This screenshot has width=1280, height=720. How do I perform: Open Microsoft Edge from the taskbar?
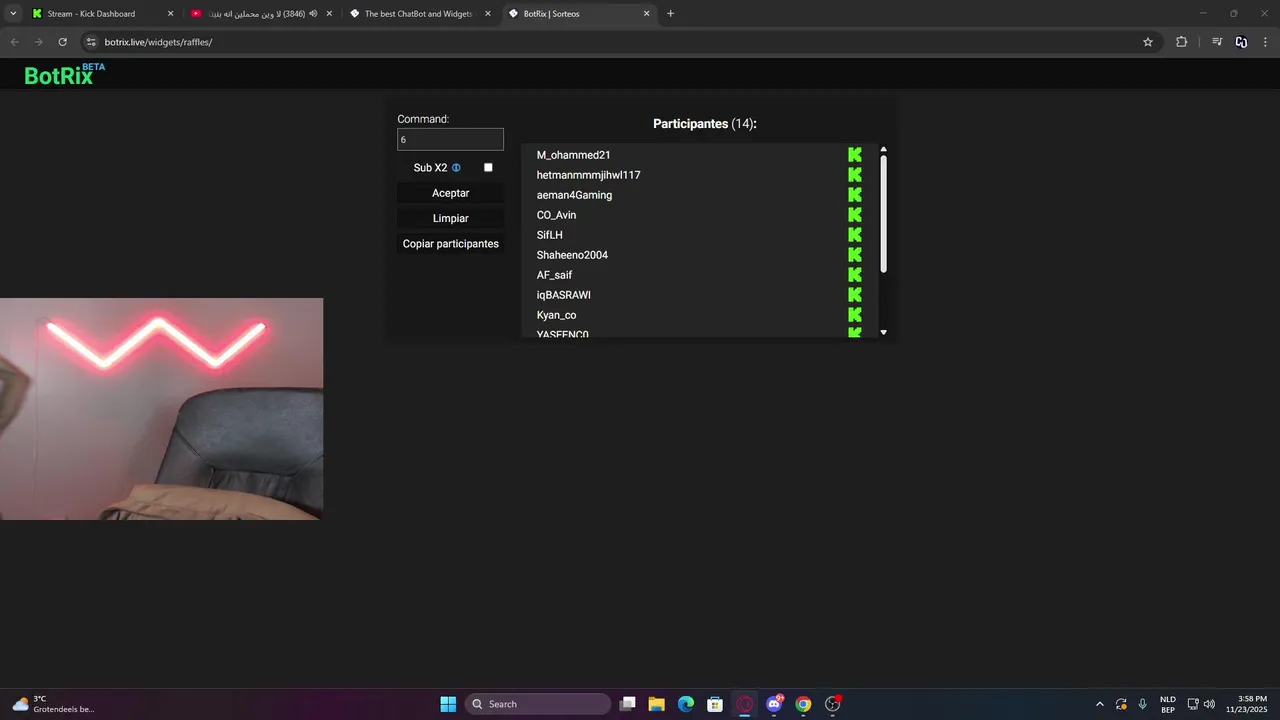[x=686, y=704]
